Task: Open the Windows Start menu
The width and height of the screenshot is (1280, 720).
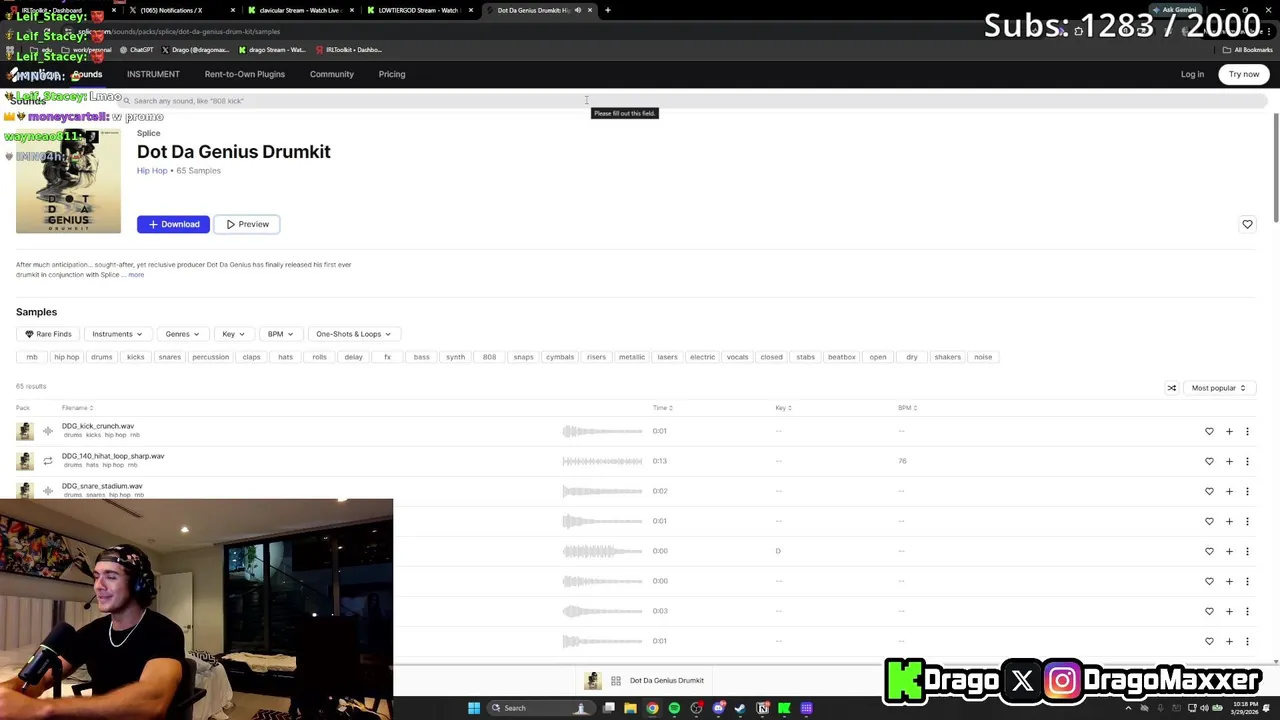Action: click(x=474, y=708)
